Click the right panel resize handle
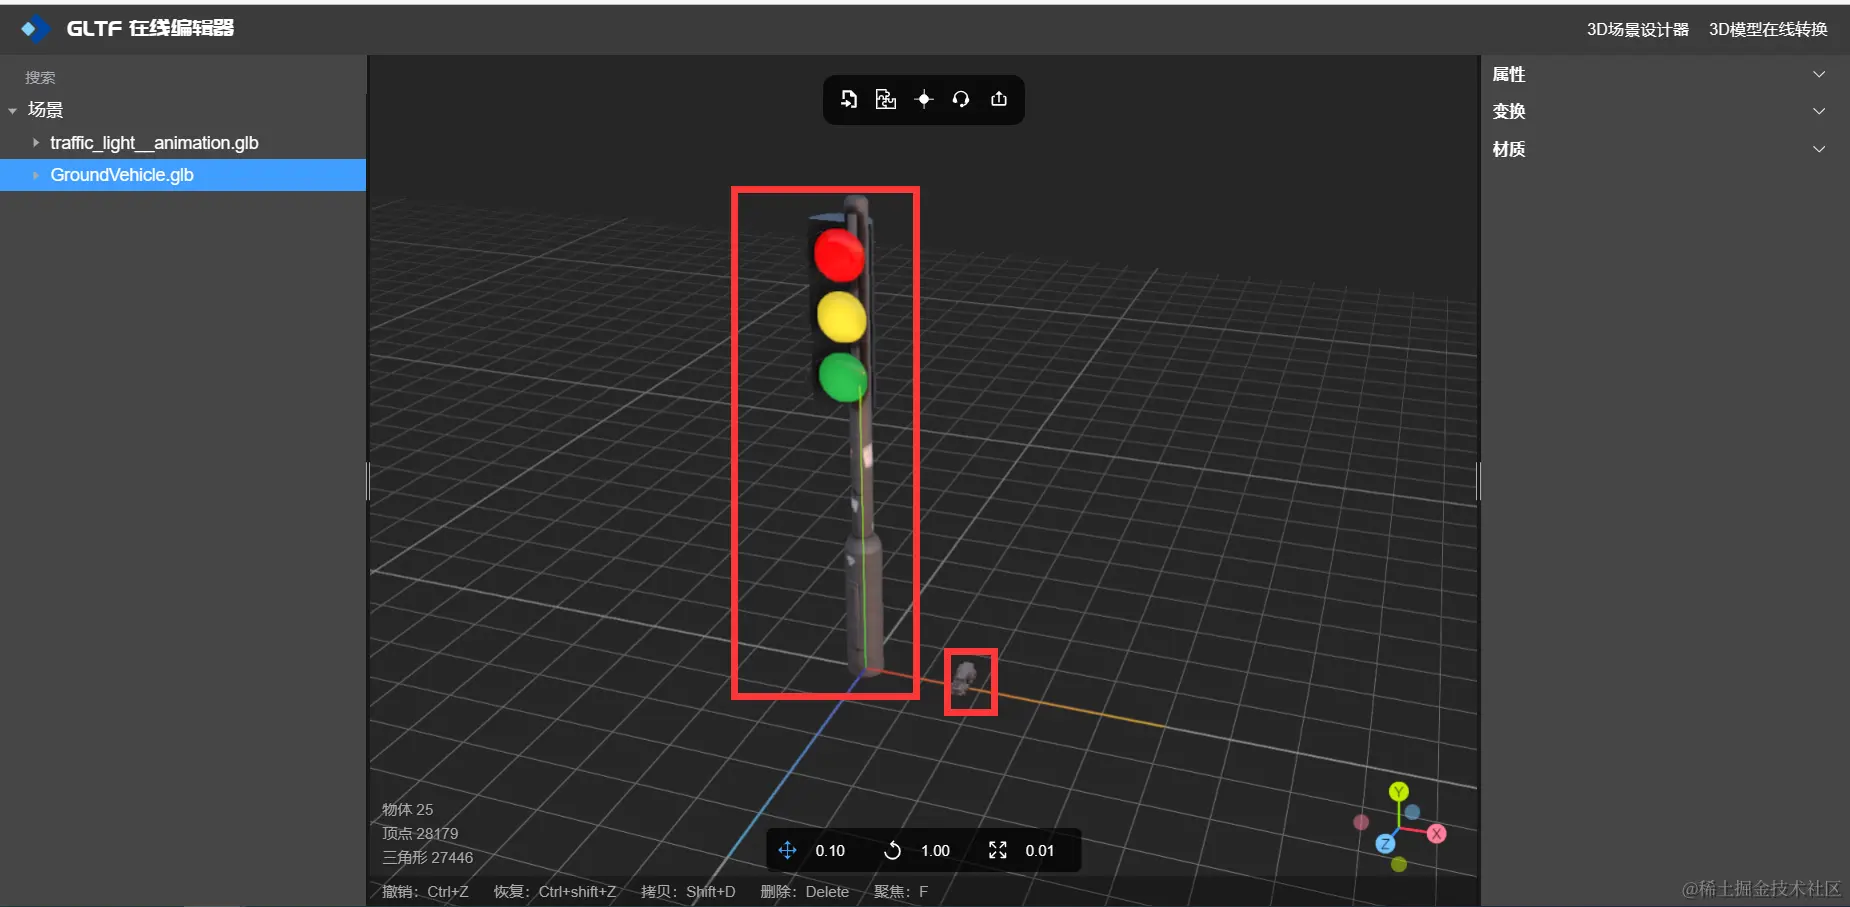This screenshot has height=907, width=1850. click(1479, 481)
